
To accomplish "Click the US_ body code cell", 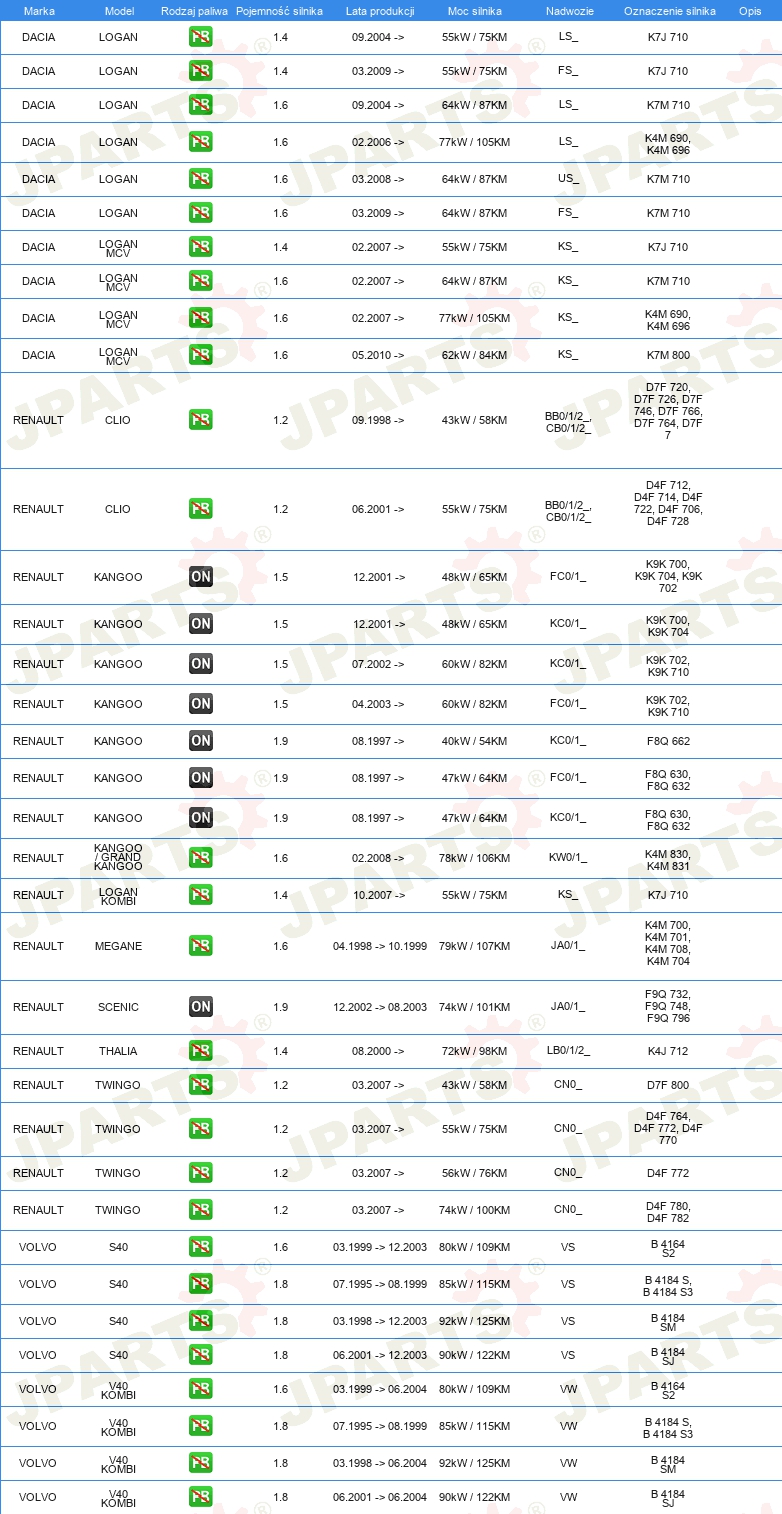I will pyautogui.click(x=568, y=179).
